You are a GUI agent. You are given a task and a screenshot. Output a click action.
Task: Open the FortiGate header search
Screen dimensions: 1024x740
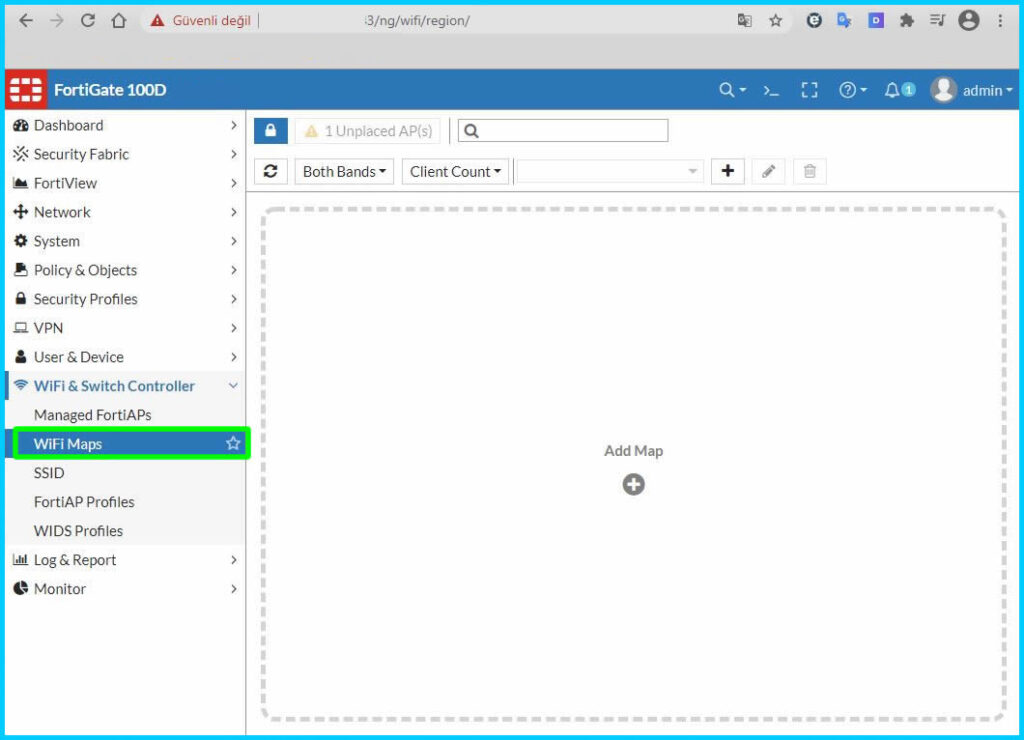click(731, 90)
